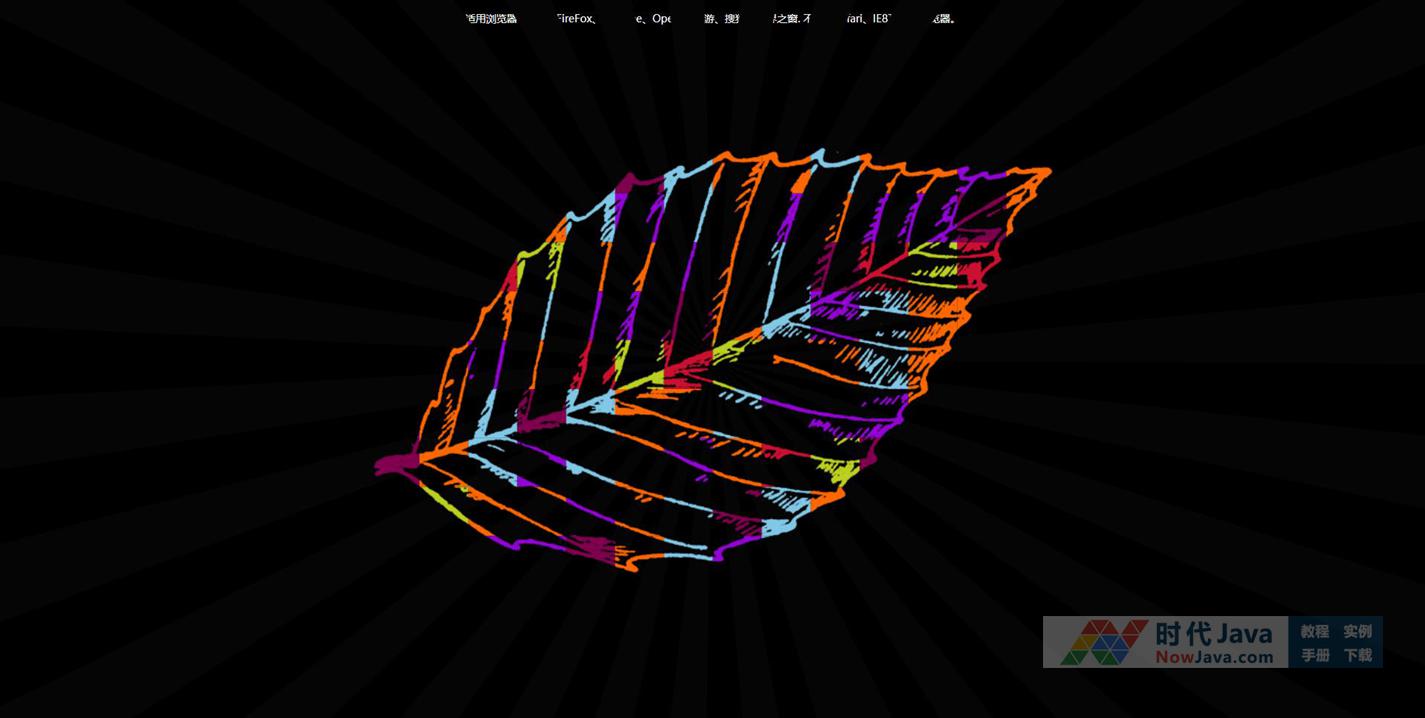
Task: Open the 手册 manual link
Action: point(1314,655)
